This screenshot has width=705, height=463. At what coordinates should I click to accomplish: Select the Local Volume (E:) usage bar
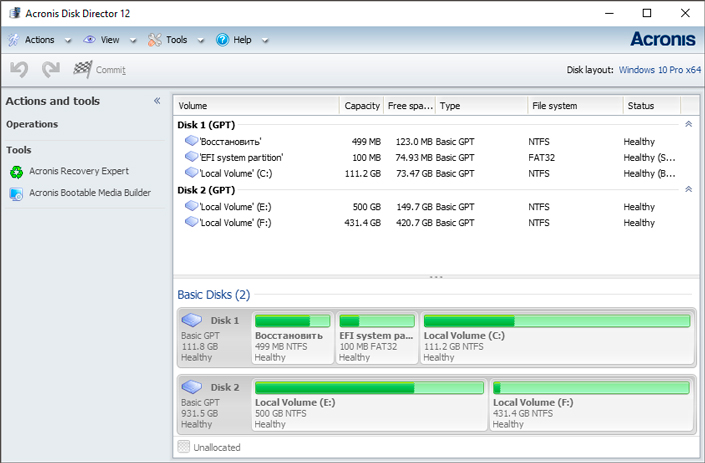point(369,387)
